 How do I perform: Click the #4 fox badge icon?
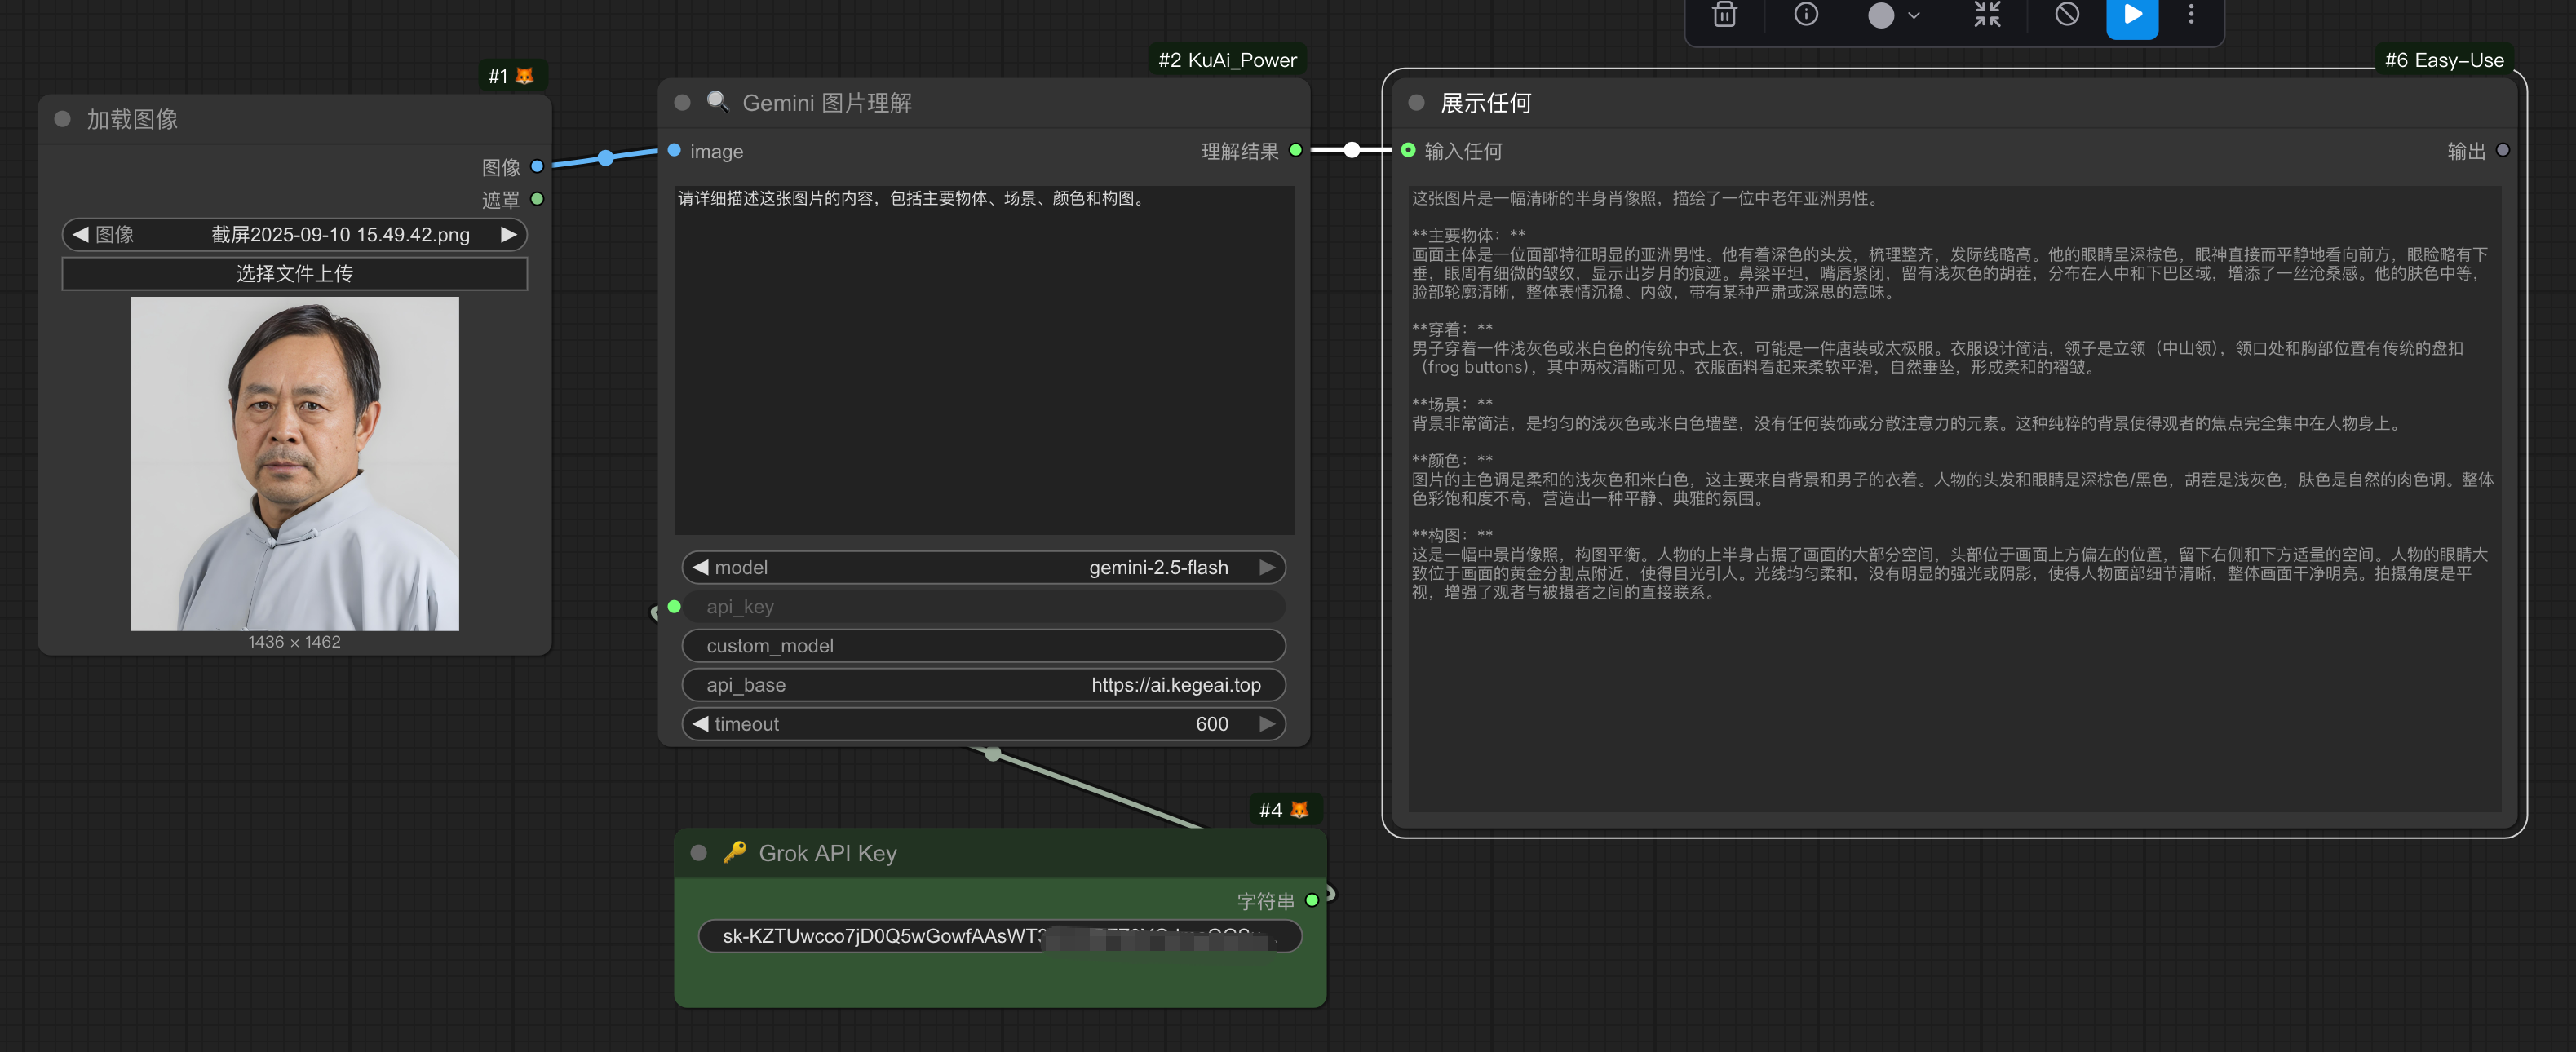click(x=1299, y=809)
